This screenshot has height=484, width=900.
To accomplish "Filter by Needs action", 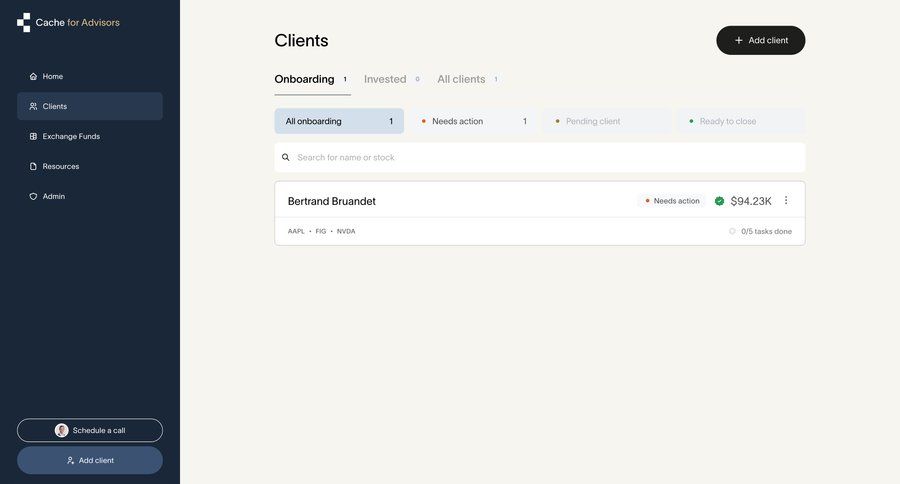I will tap(473, 121).
